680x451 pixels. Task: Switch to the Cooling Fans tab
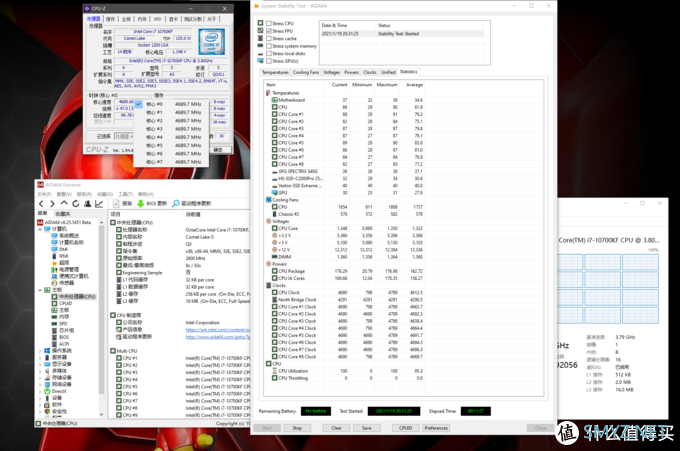pos(306,72)
